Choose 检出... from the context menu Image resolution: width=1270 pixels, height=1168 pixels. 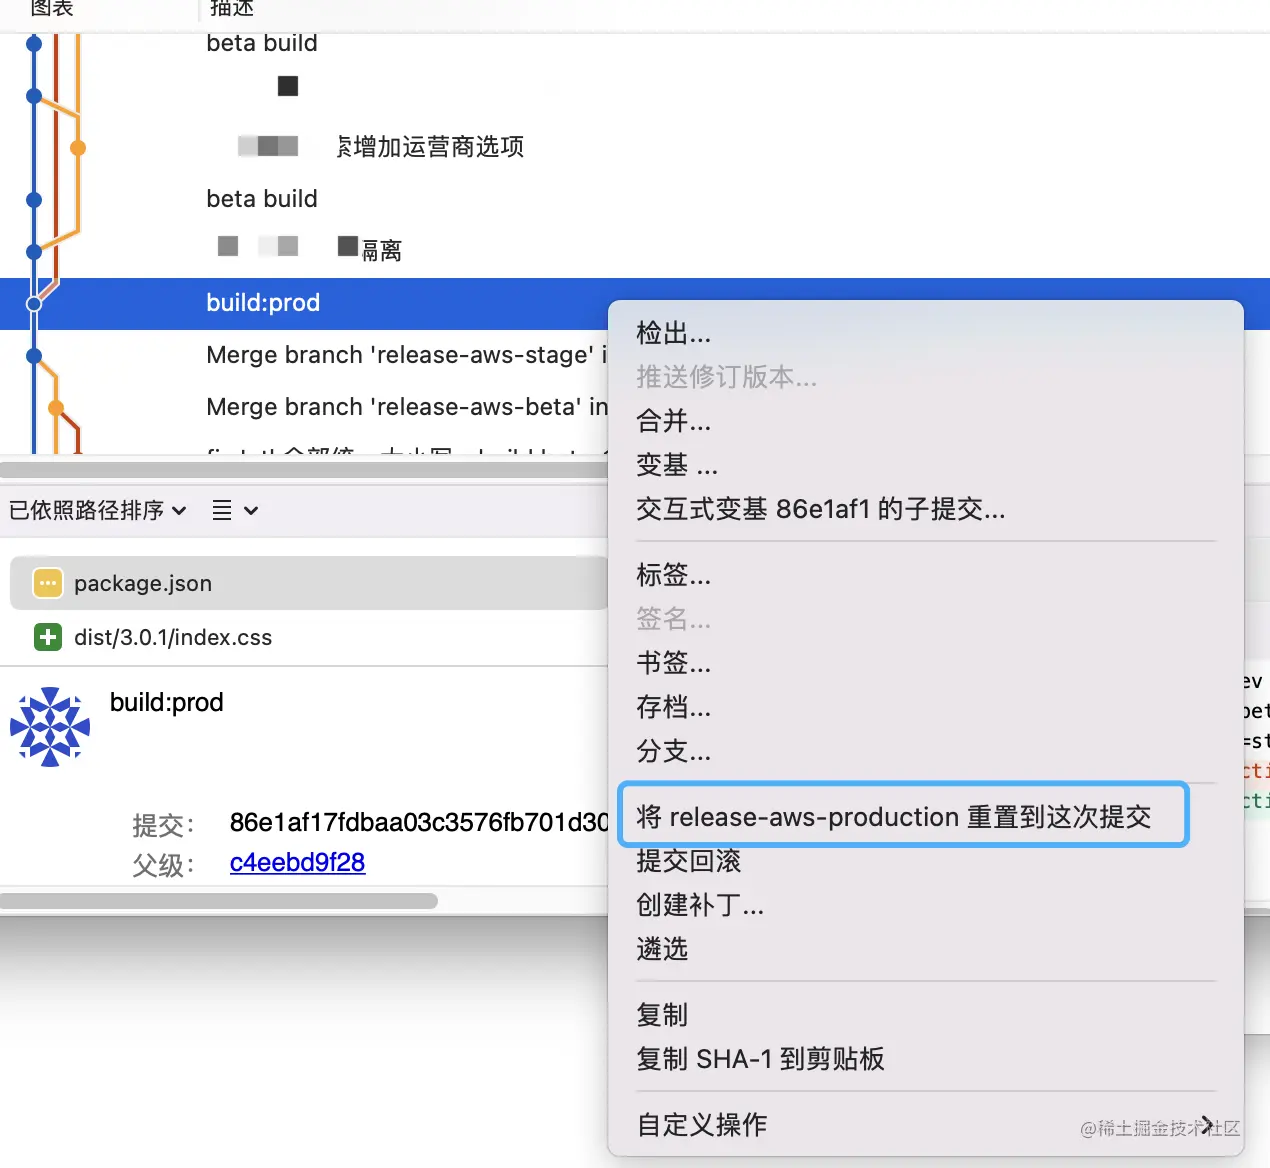tap(674, 333)
